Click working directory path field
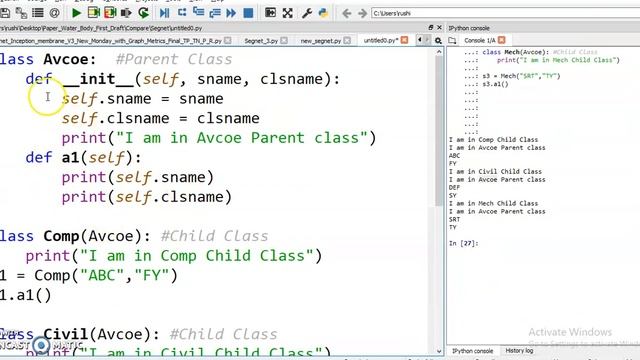This screenshot has width=640, height=360. point(505,13)
